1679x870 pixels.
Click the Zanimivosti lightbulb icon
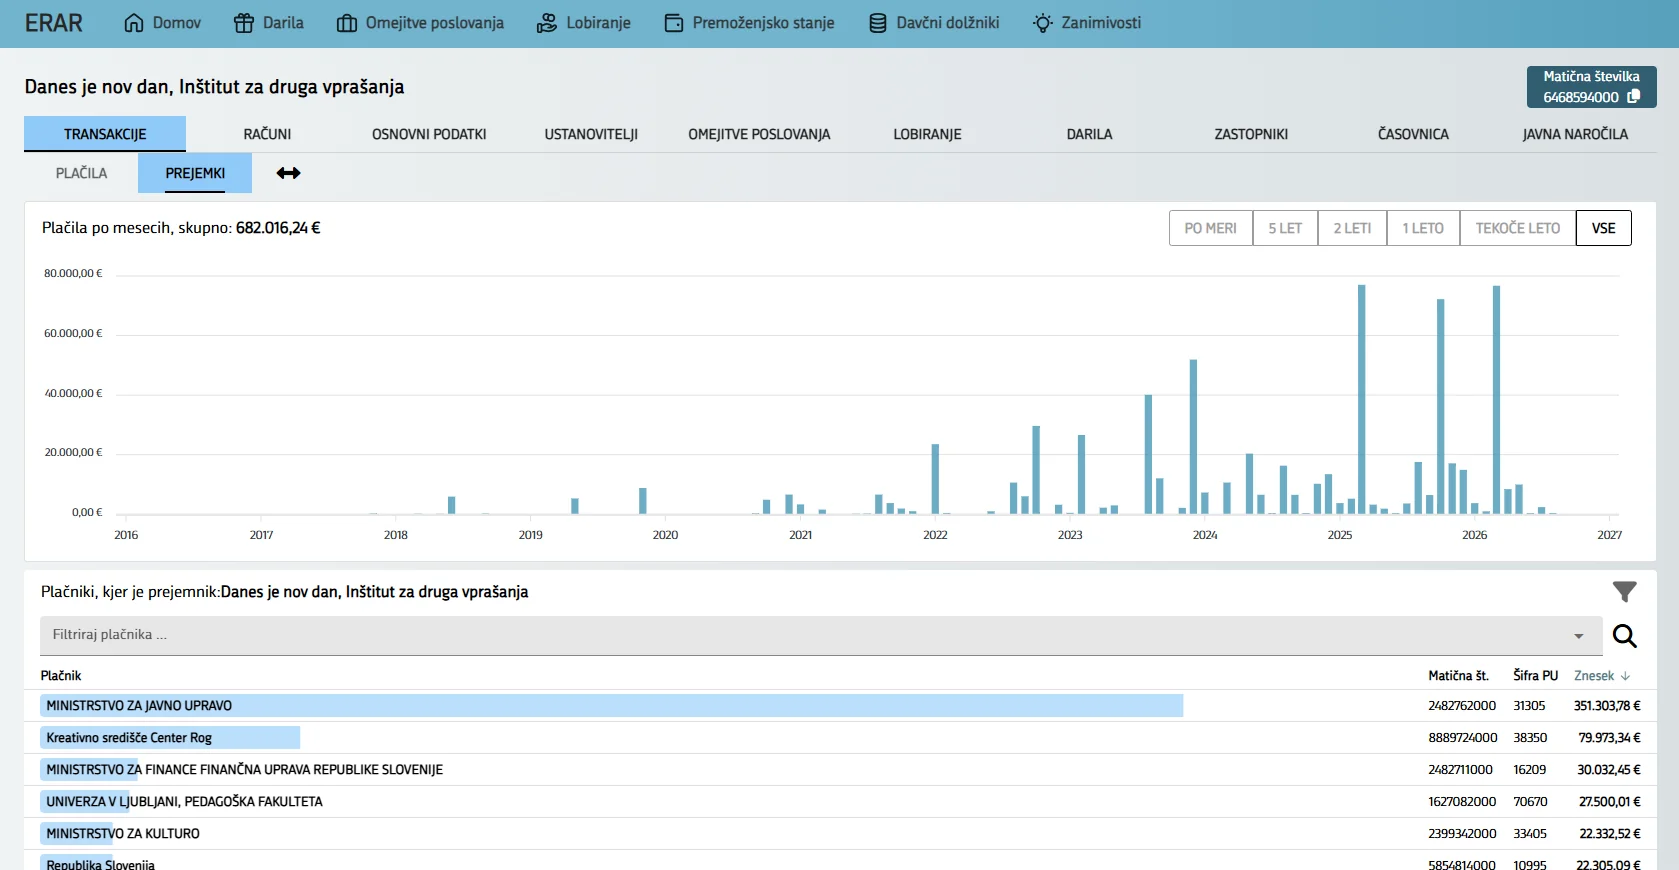pyautogui.click(x=1043, y=23)
